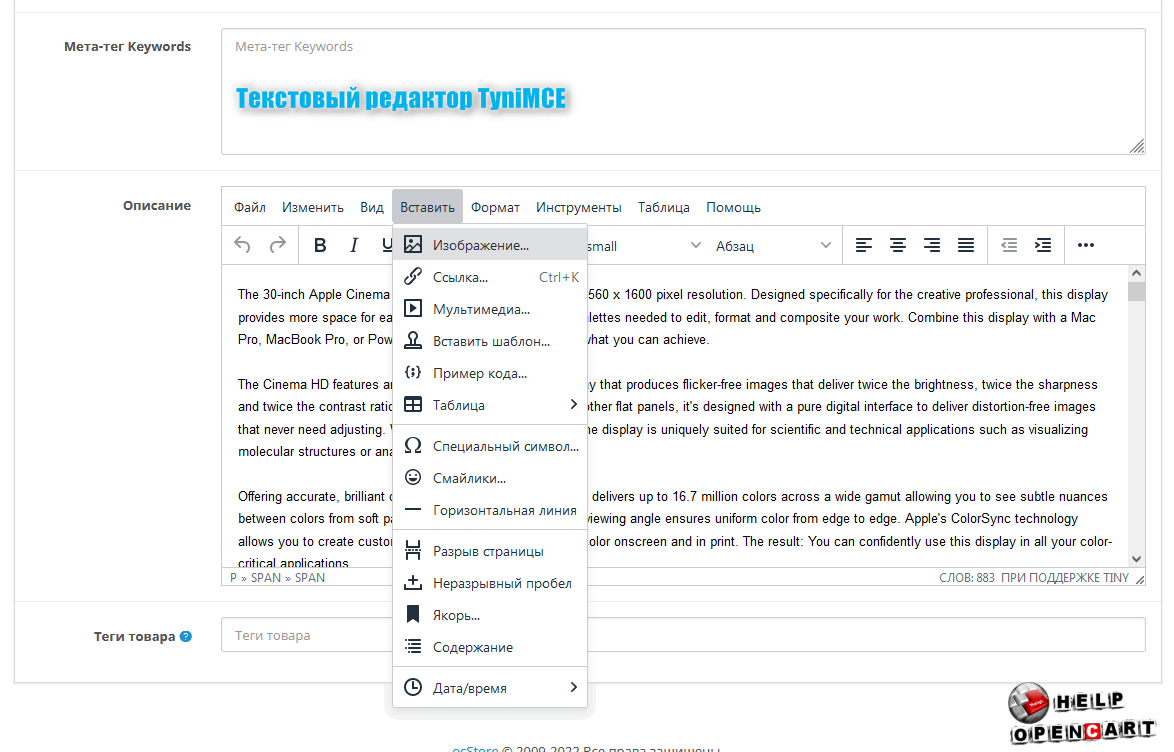Open the Абзац block format dropdown

click(x=773, y=246)
